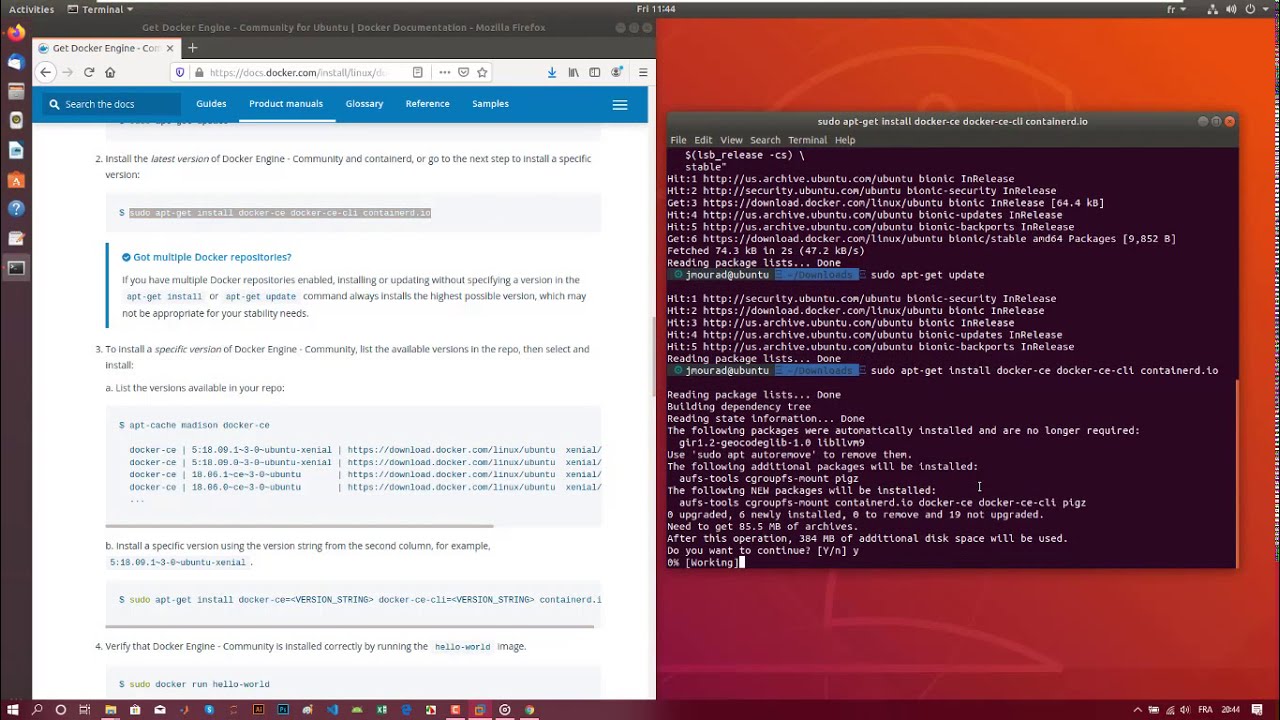Open the Guides section of Docker docs
This screenshot has width=1280, height=720.
click(x=211, y=104)
